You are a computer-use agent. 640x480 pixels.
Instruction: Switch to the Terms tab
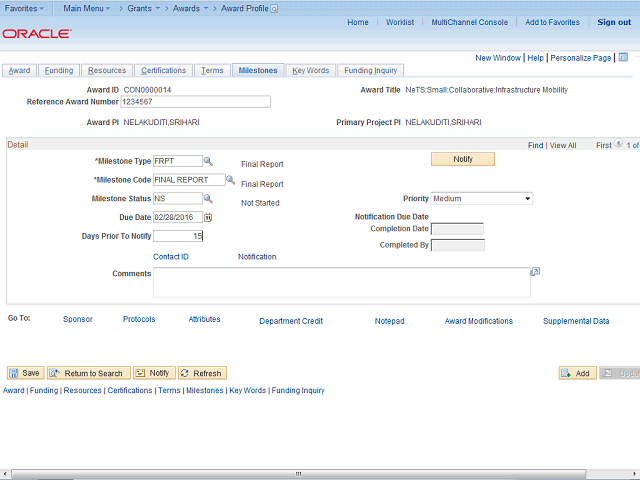(x=212, y=71)
